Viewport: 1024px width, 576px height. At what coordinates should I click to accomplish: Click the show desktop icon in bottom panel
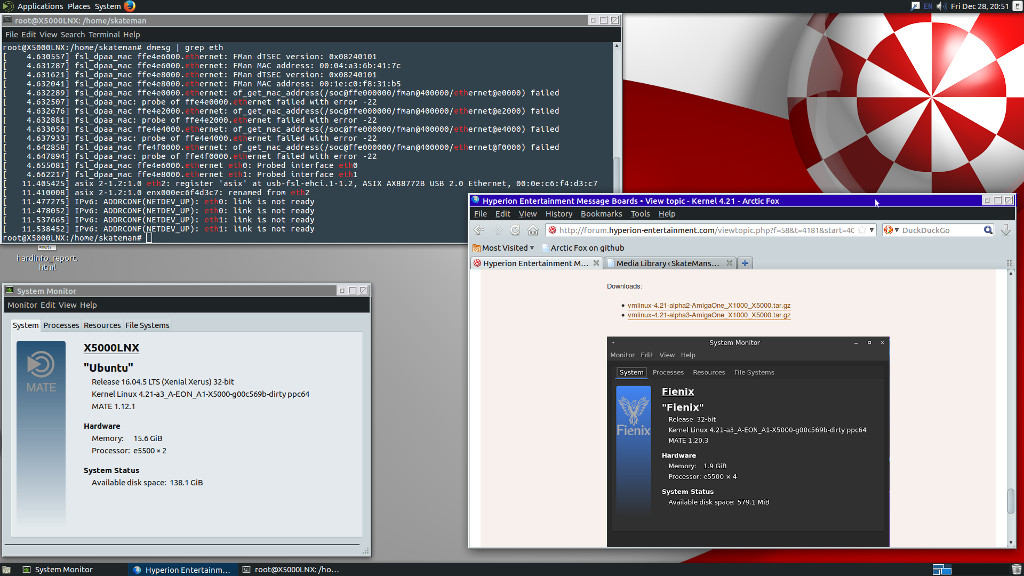coord(7,569)
